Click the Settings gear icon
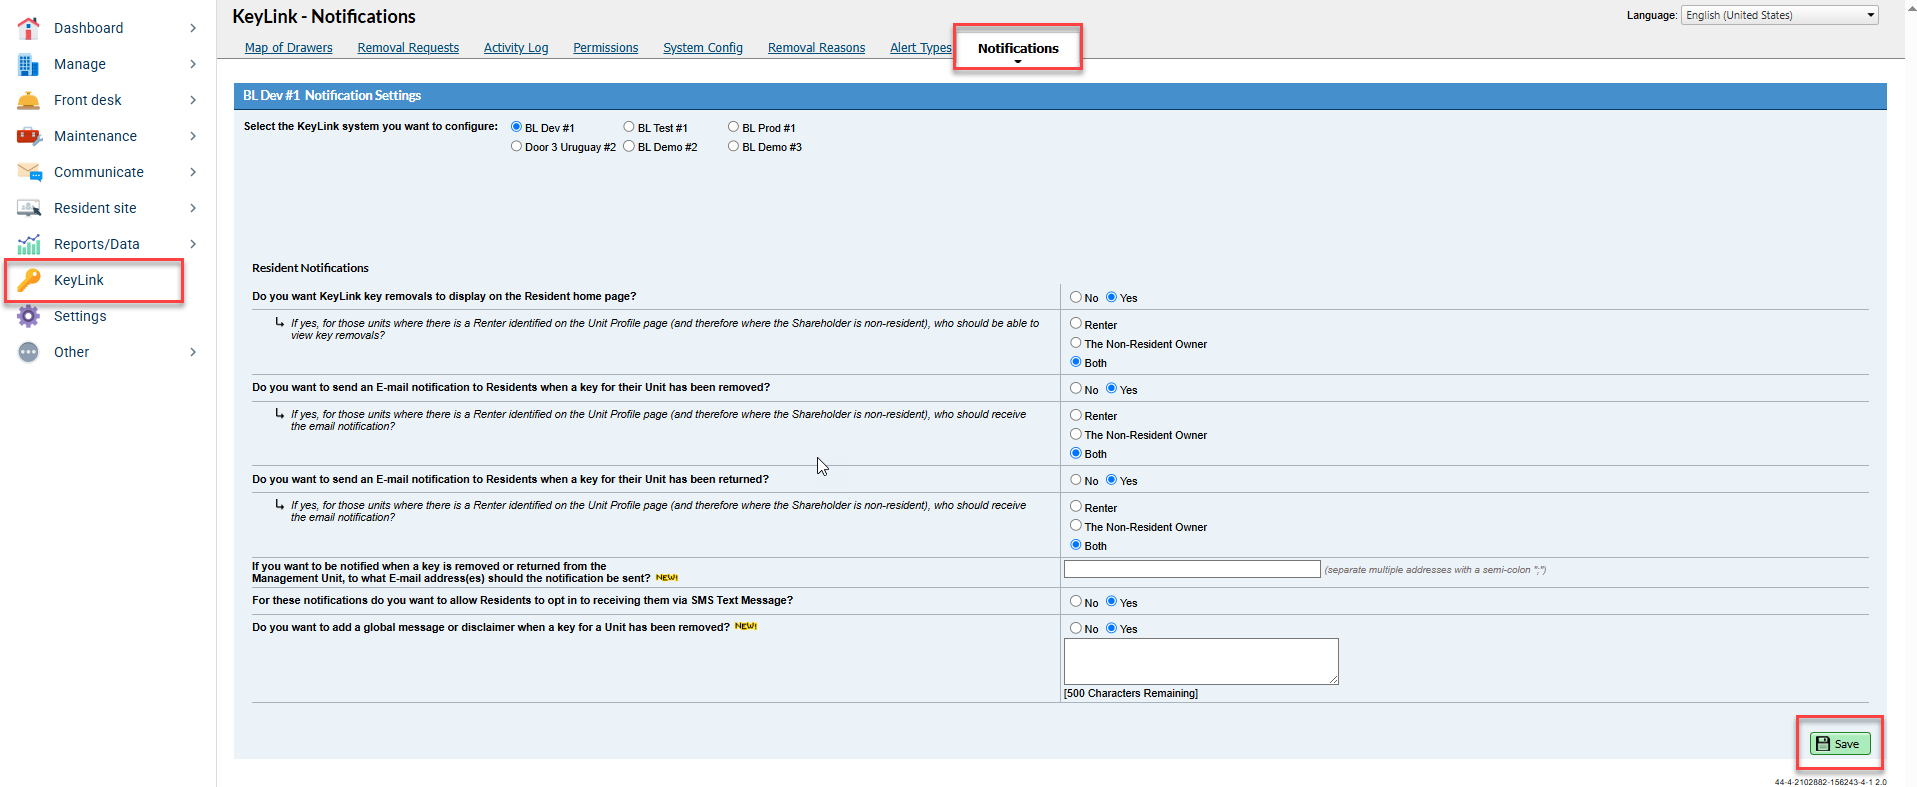Screen dimensions: 1917x787 point(29,316)
